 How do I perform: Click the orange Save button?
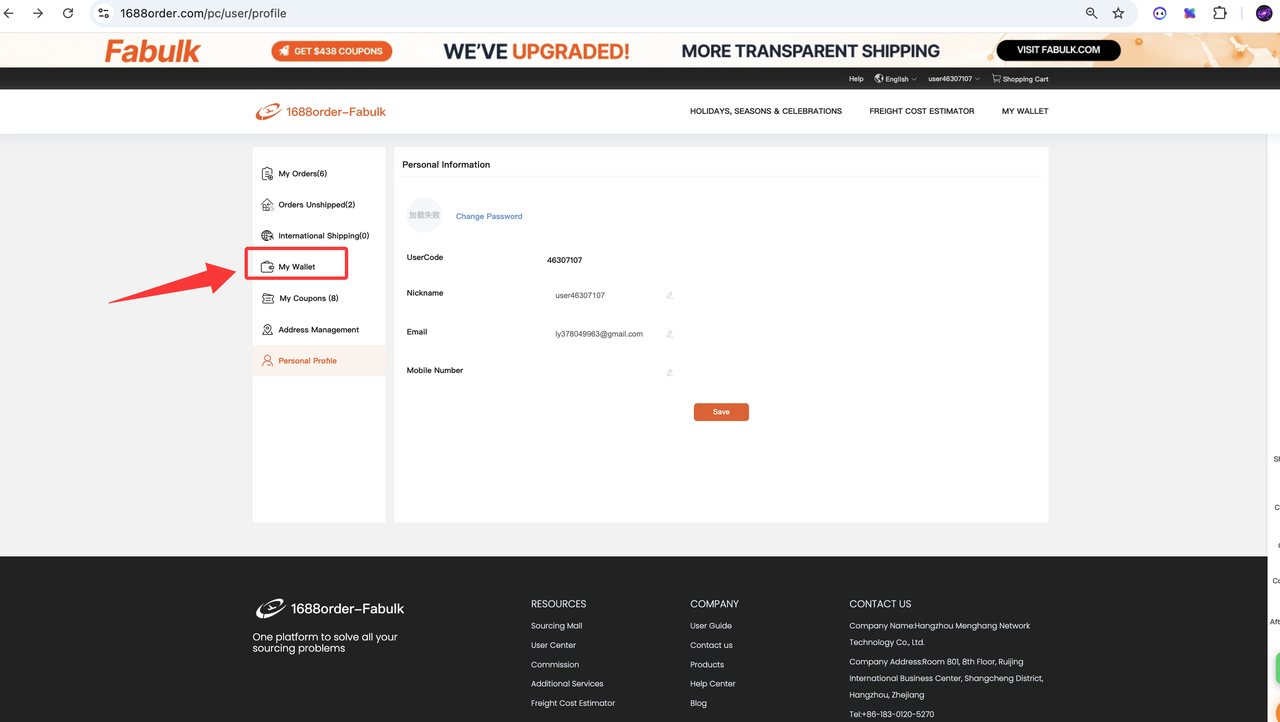click(721, 412)
